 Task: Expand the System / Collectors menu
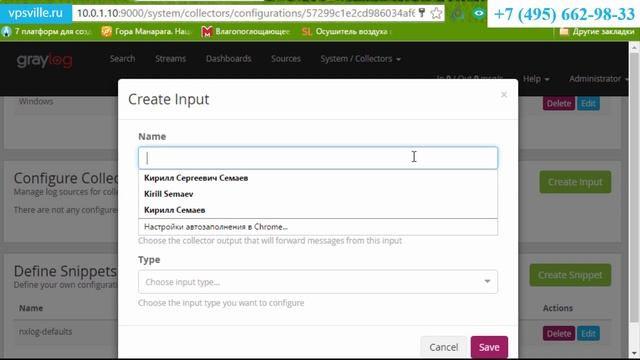click(360, 59)
